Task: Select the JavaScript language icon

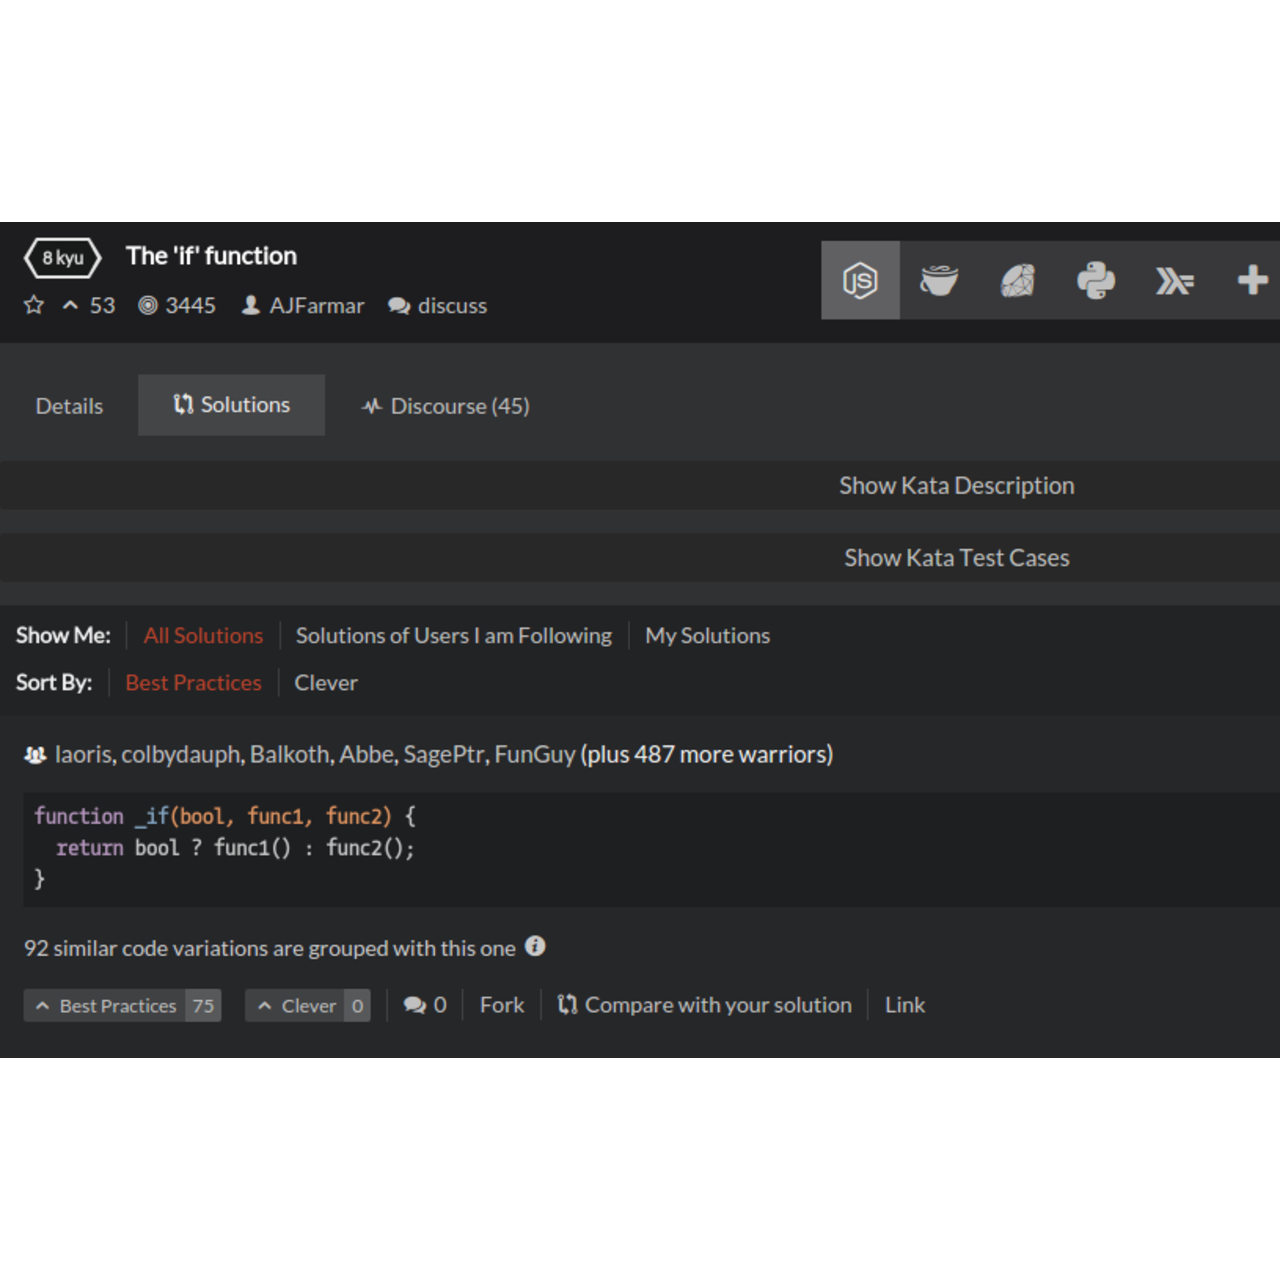Action: 860,280
